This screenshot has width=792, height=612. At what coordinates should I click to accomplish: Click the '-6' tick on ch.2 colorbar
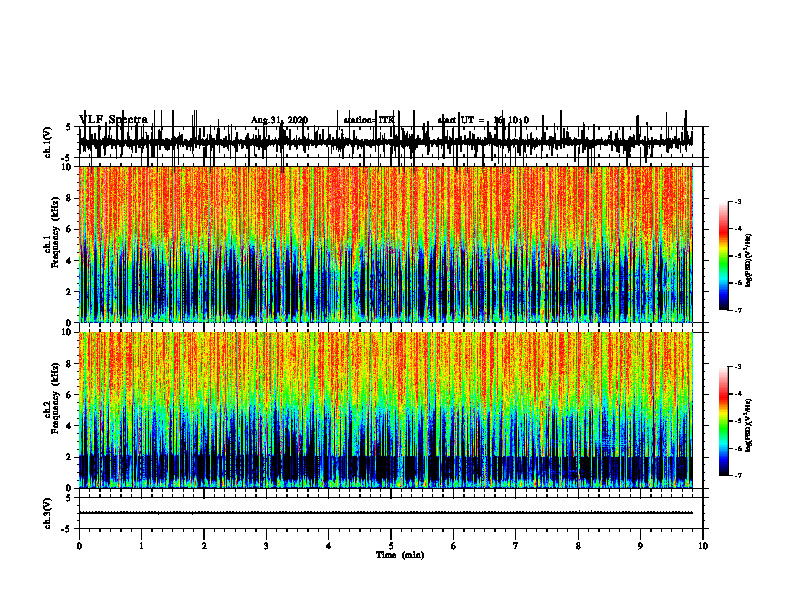pyautogui.click(x=738, y=448)
